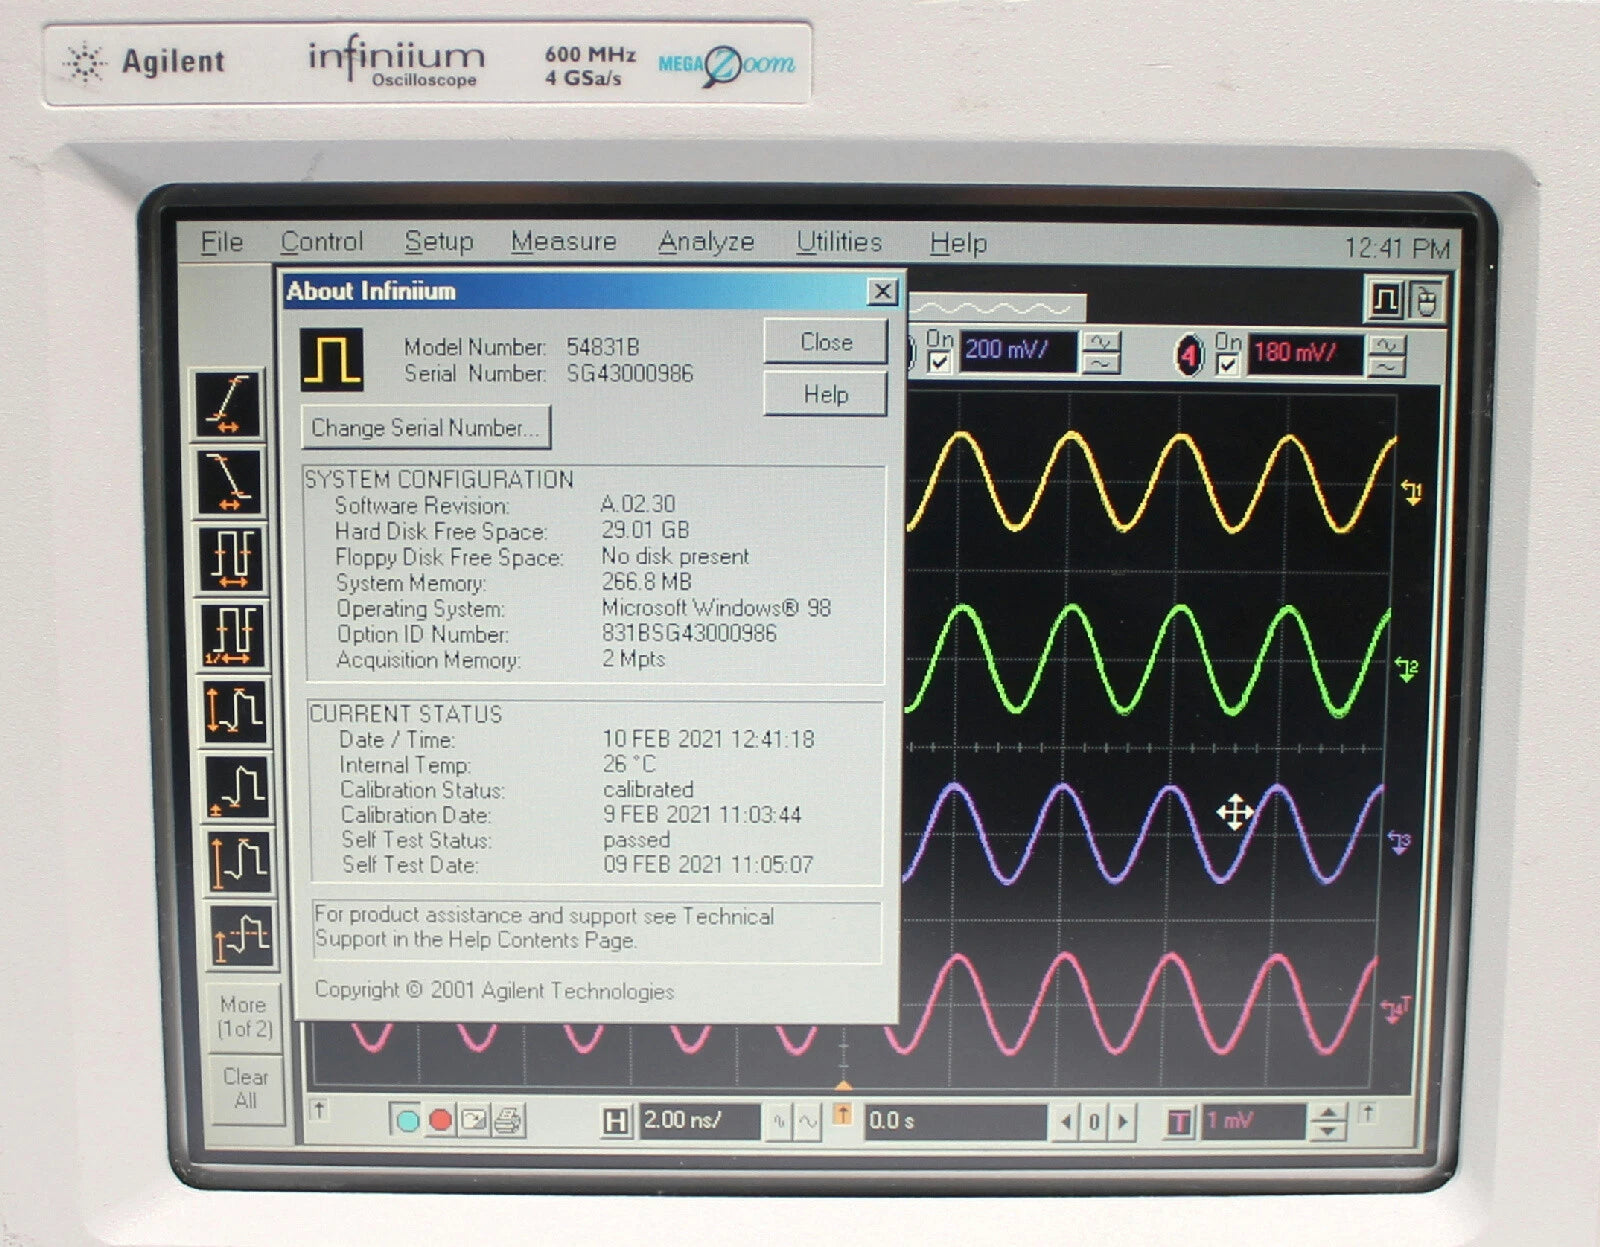The width and height of the screenshot is (1600, 1247).
Task: Click the expand horizontal waveform icon
Action: 807,1122
